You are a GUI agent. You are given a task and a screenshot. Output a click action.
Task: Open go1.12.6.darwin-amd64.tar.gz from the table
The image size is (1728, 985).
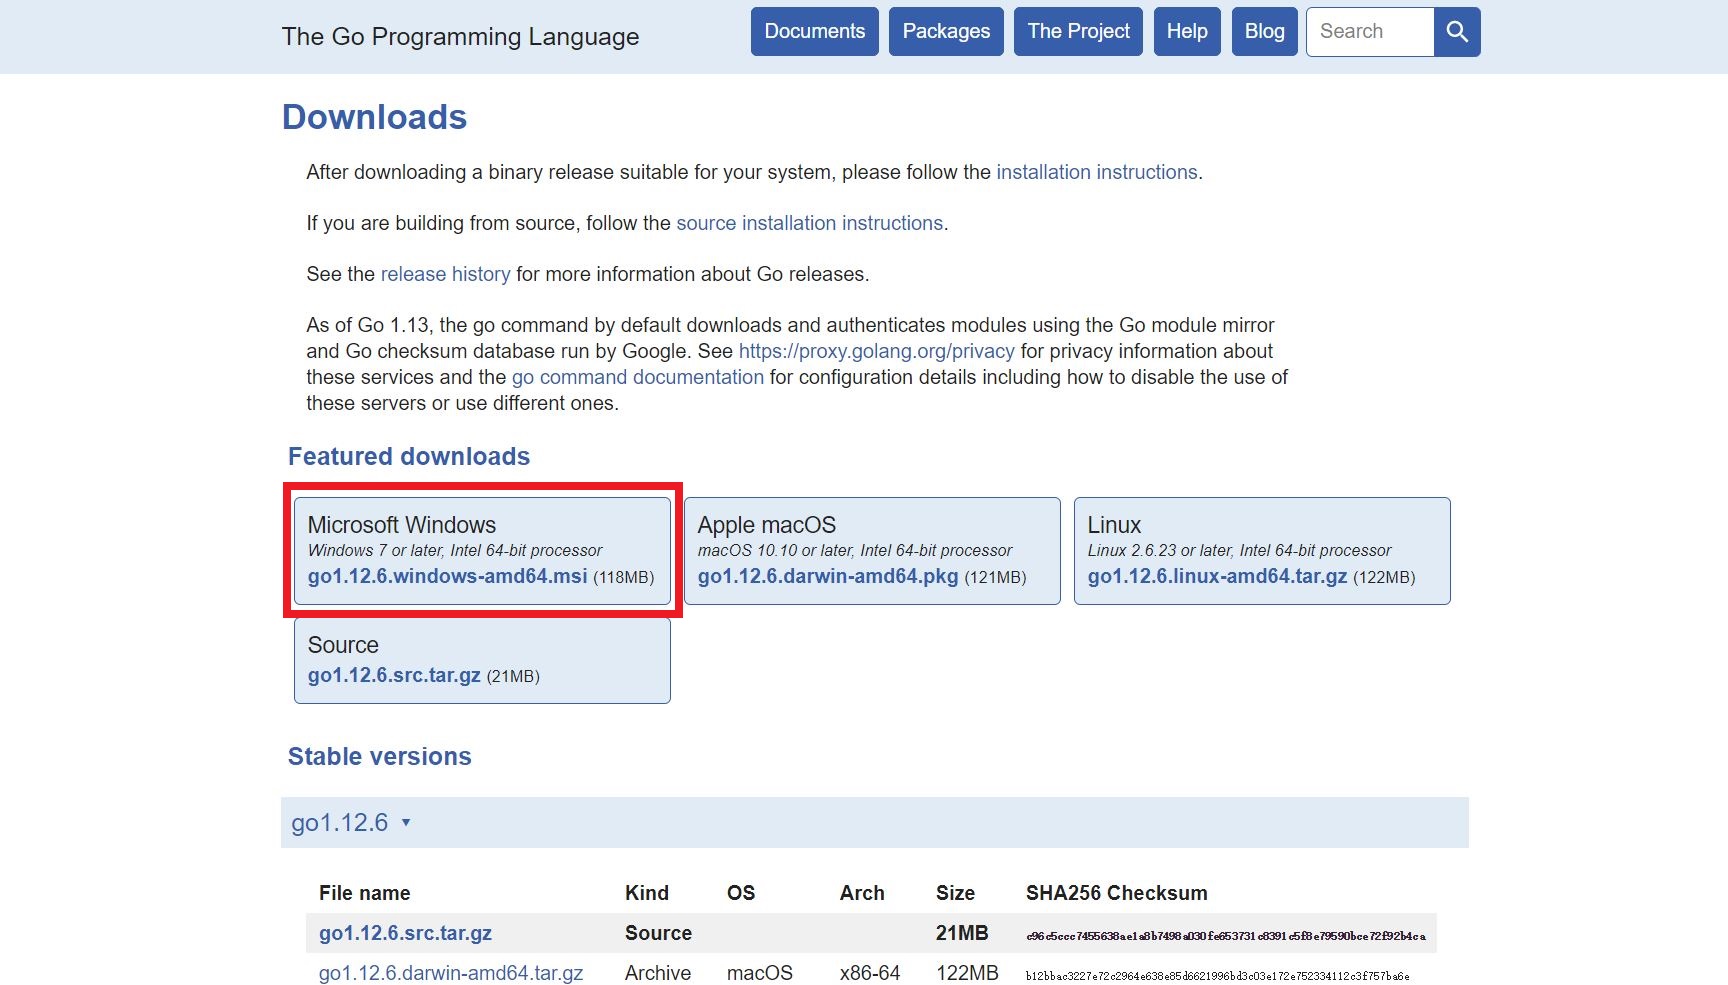(451, 972)
